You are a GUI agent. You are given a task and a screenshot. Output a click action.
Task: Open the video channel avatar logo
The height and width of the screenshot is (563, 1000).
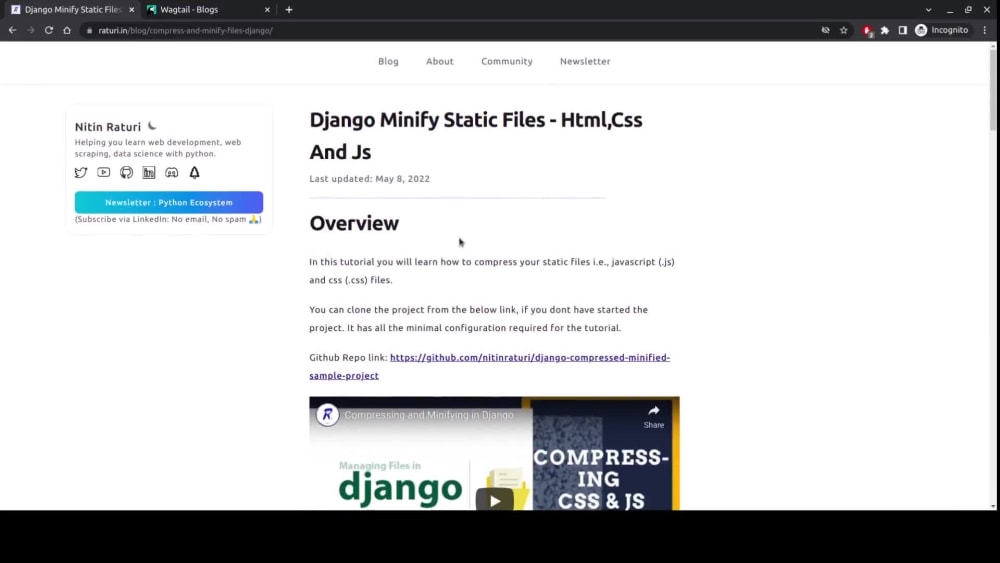(x=328, y=415)
